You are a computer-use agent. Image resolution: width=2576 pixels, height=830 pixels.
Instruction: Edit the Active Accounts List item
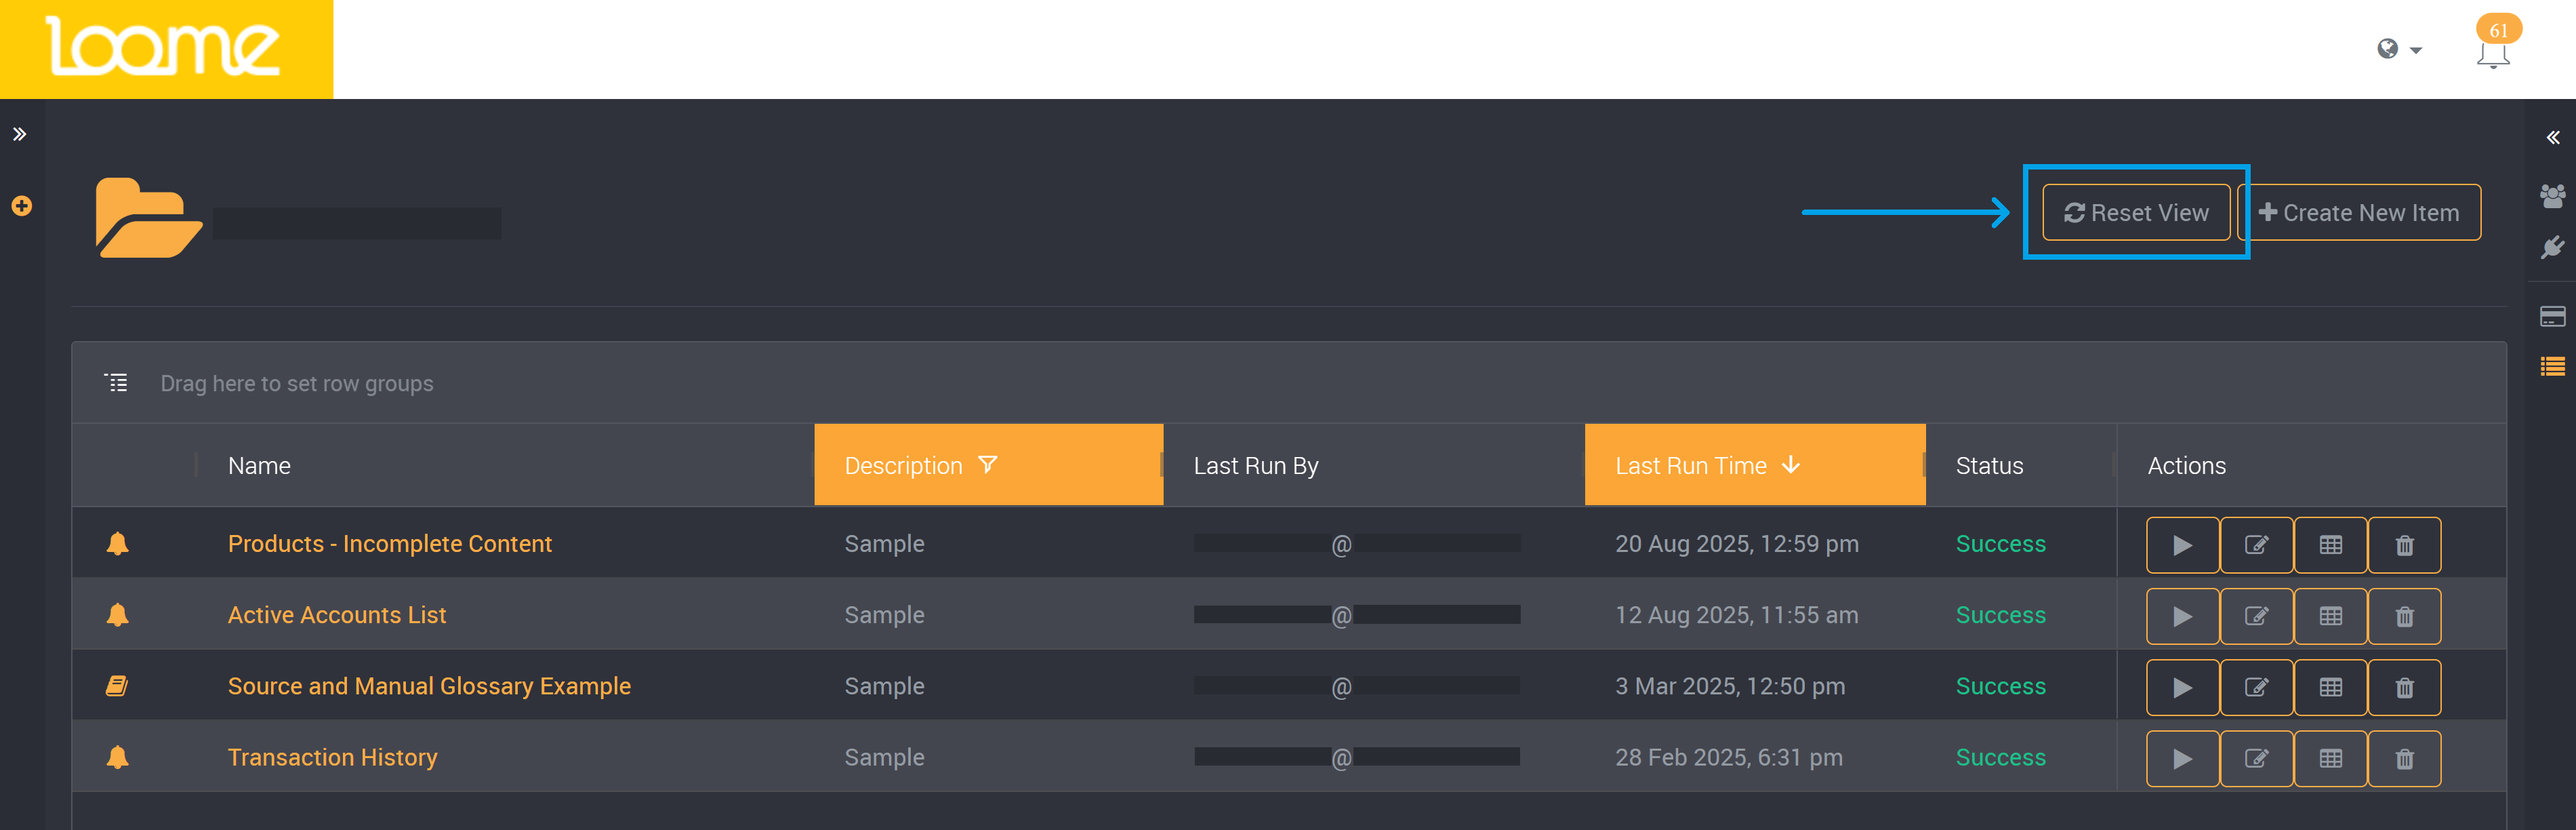pyautogui.click(x=2256, y=616)
